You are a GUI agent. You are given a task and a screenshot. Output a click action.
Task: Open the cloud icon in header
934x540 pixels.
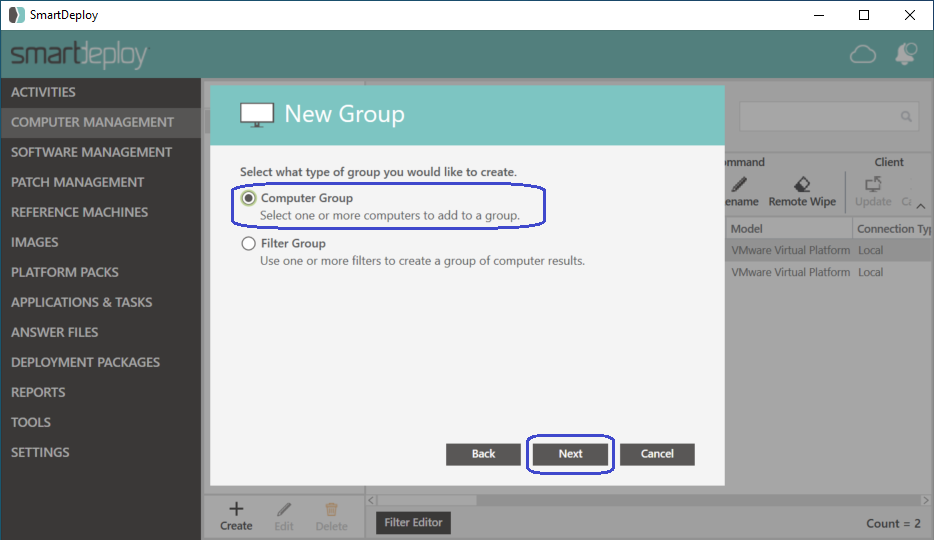863,54
